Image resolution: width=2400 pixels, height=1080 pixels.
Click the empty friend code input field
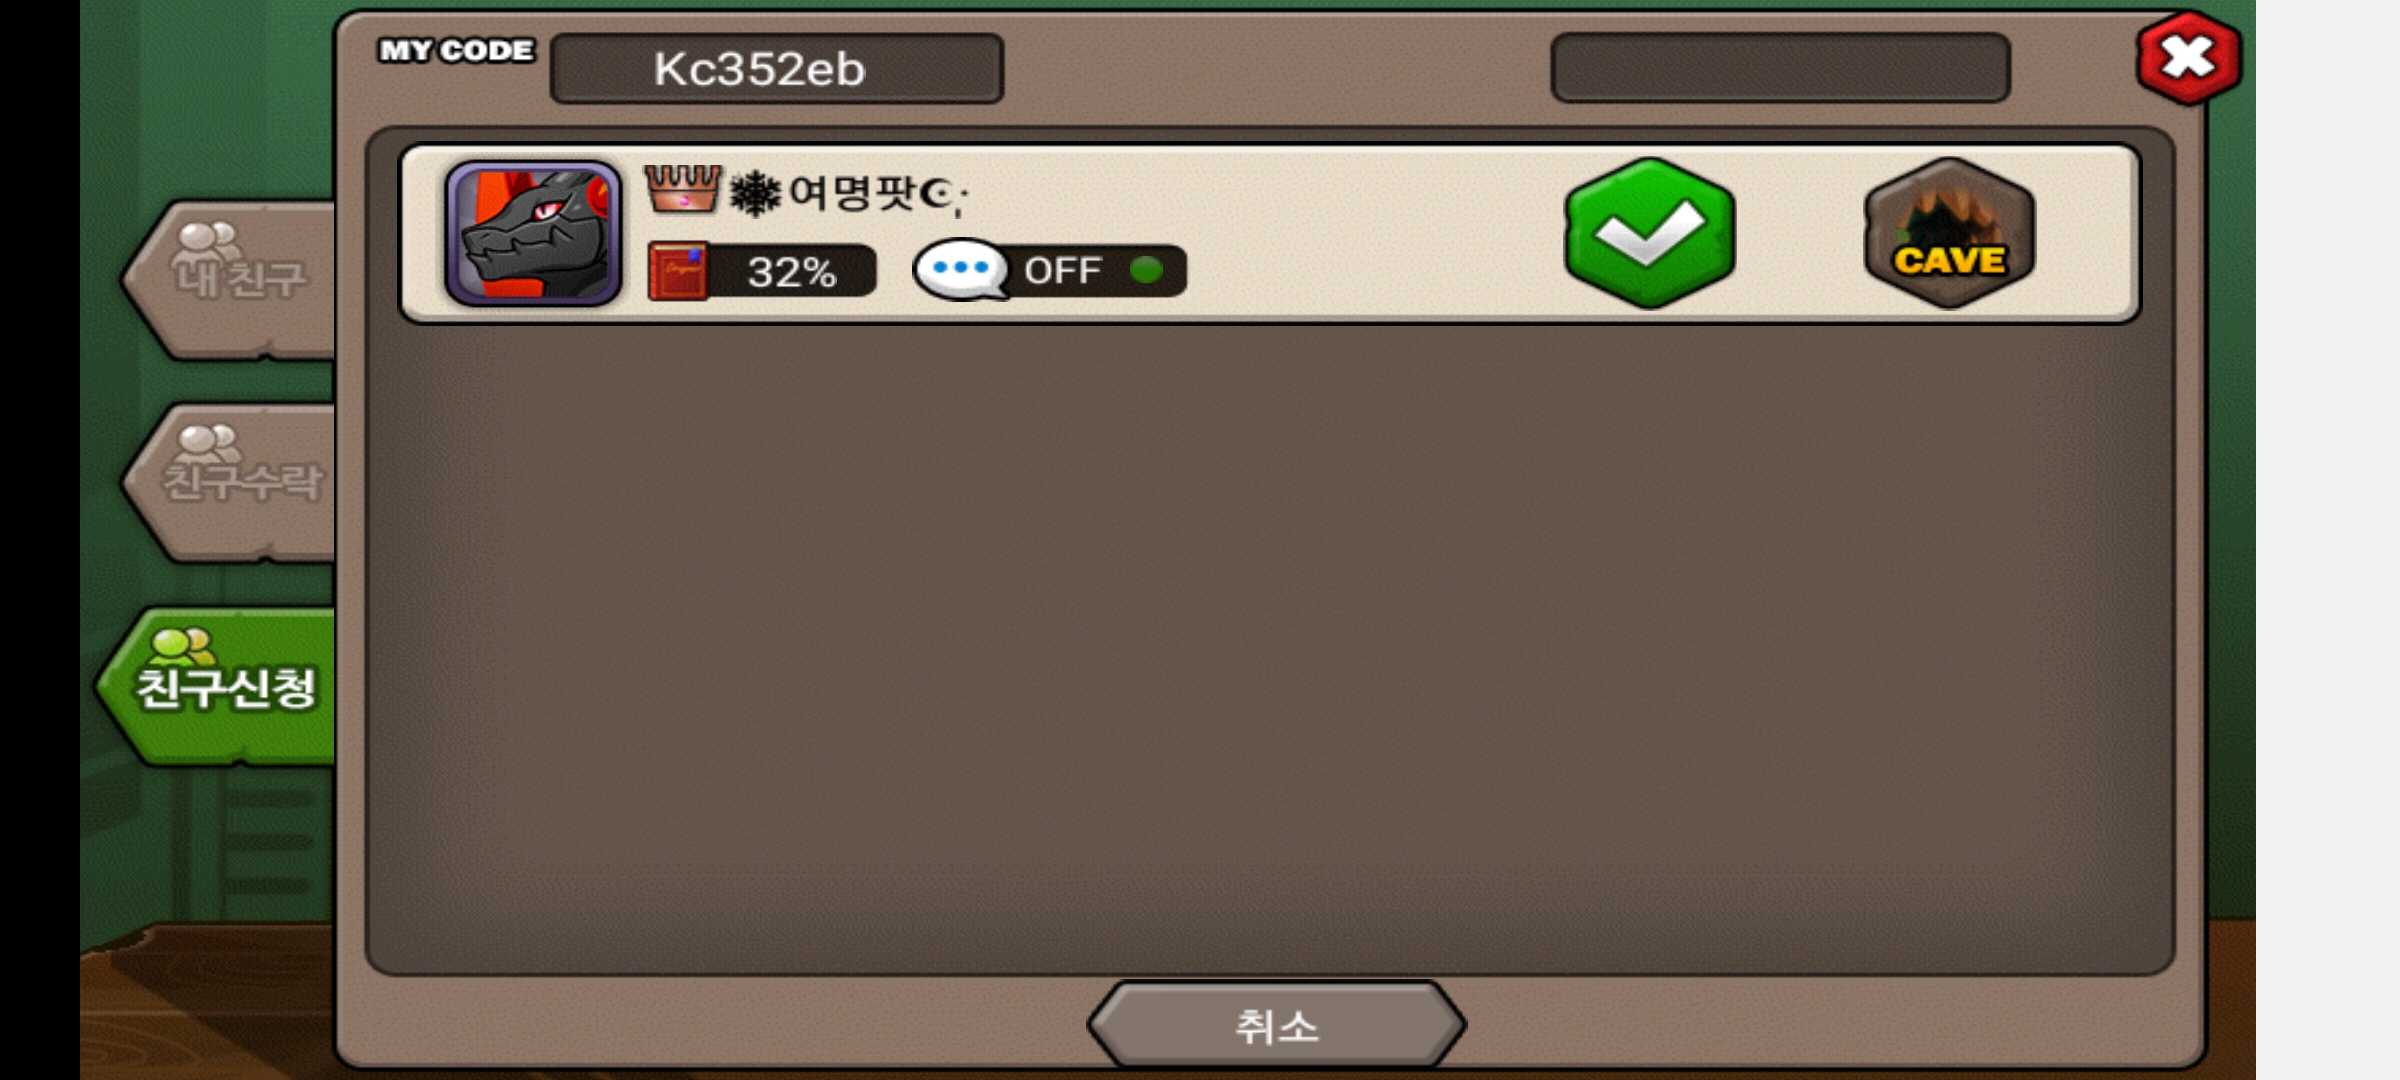(1780, 68)
